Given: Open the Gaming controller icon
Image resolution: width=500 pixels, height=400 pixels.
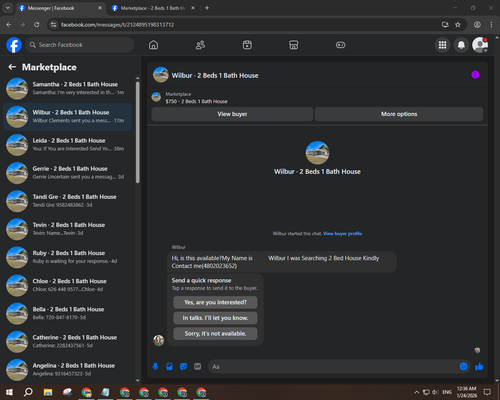Looking at the screenshot, I should [340, 45].
